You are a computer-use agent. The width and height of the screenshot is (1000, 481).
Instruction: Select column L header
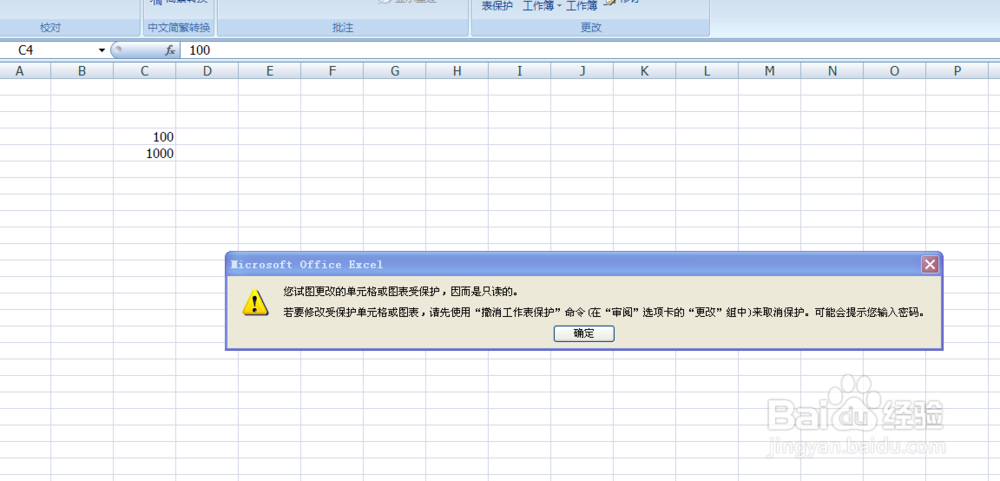coord(707,71)
